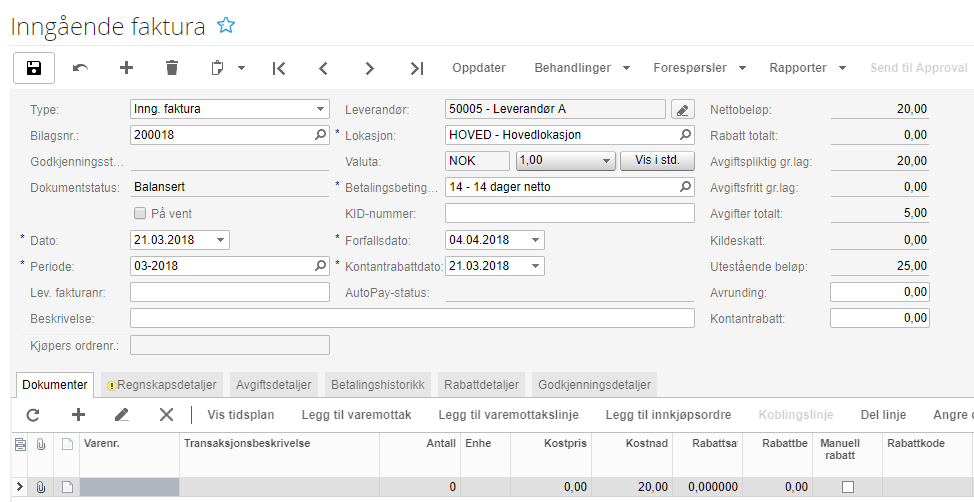The height and width of the screenshot is (502, 974).
Task: Click the attachment paperclip icon in the line row
Action: 41,487
